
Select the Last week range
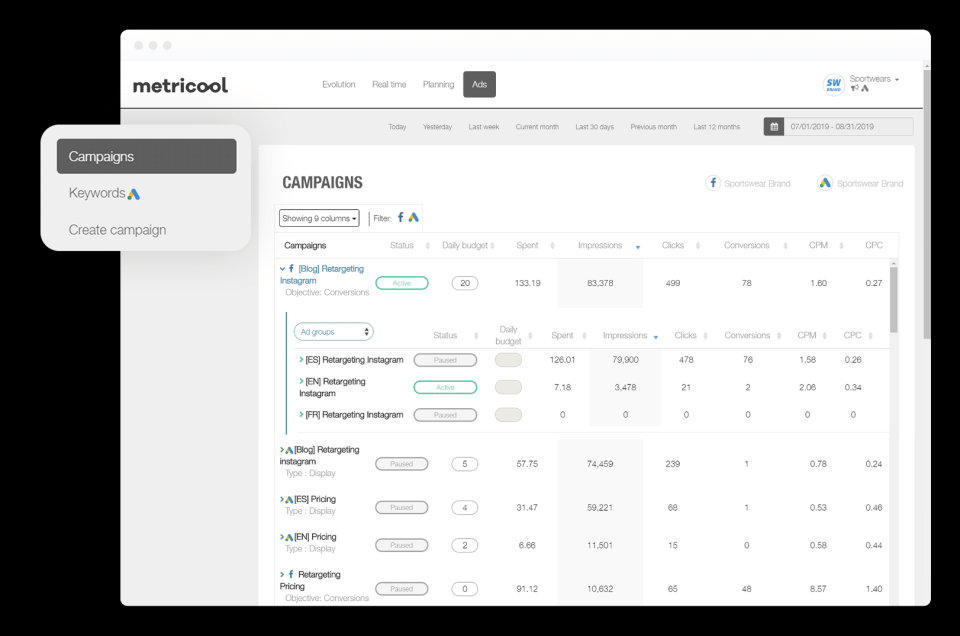click(484, 127)
